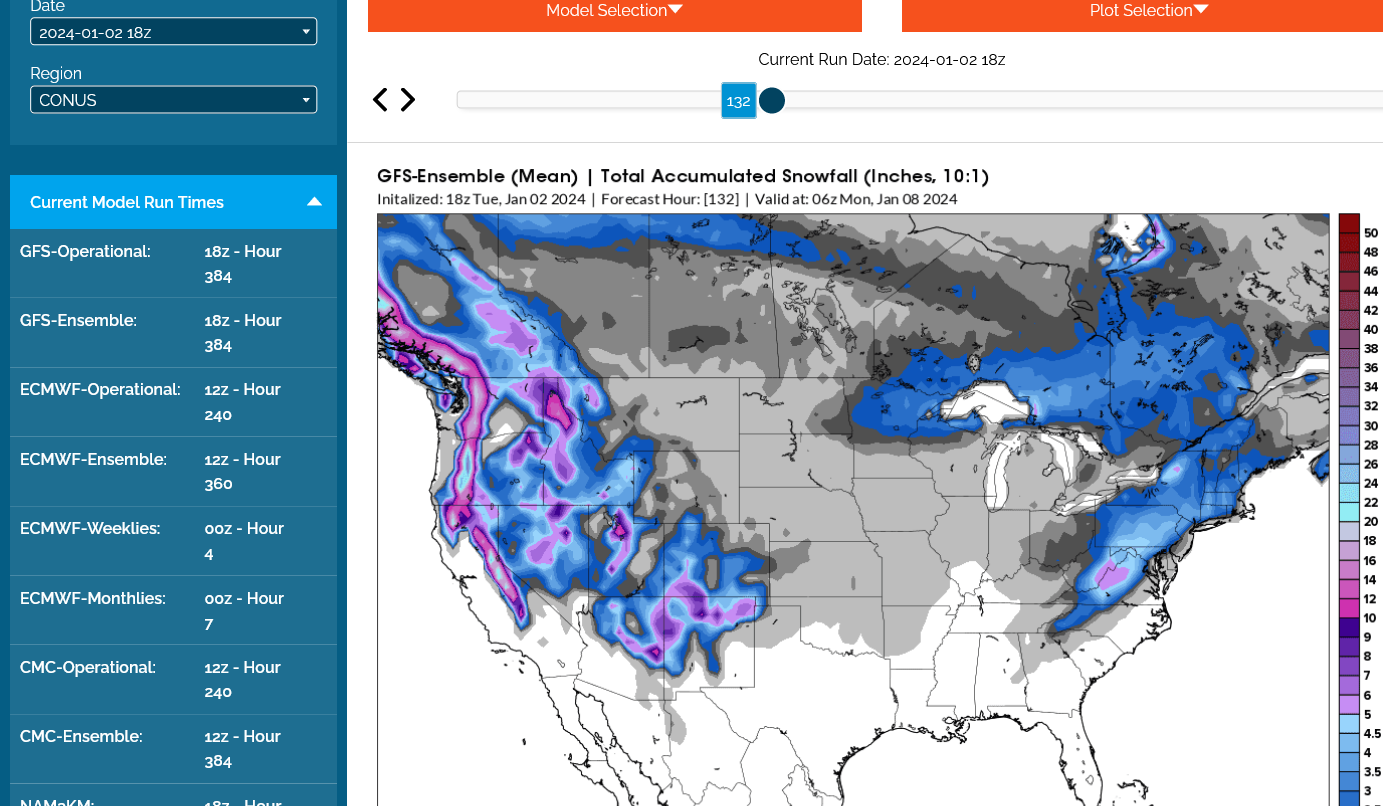
Task: Open the Model Selection menu
Action: coord(614,11)
